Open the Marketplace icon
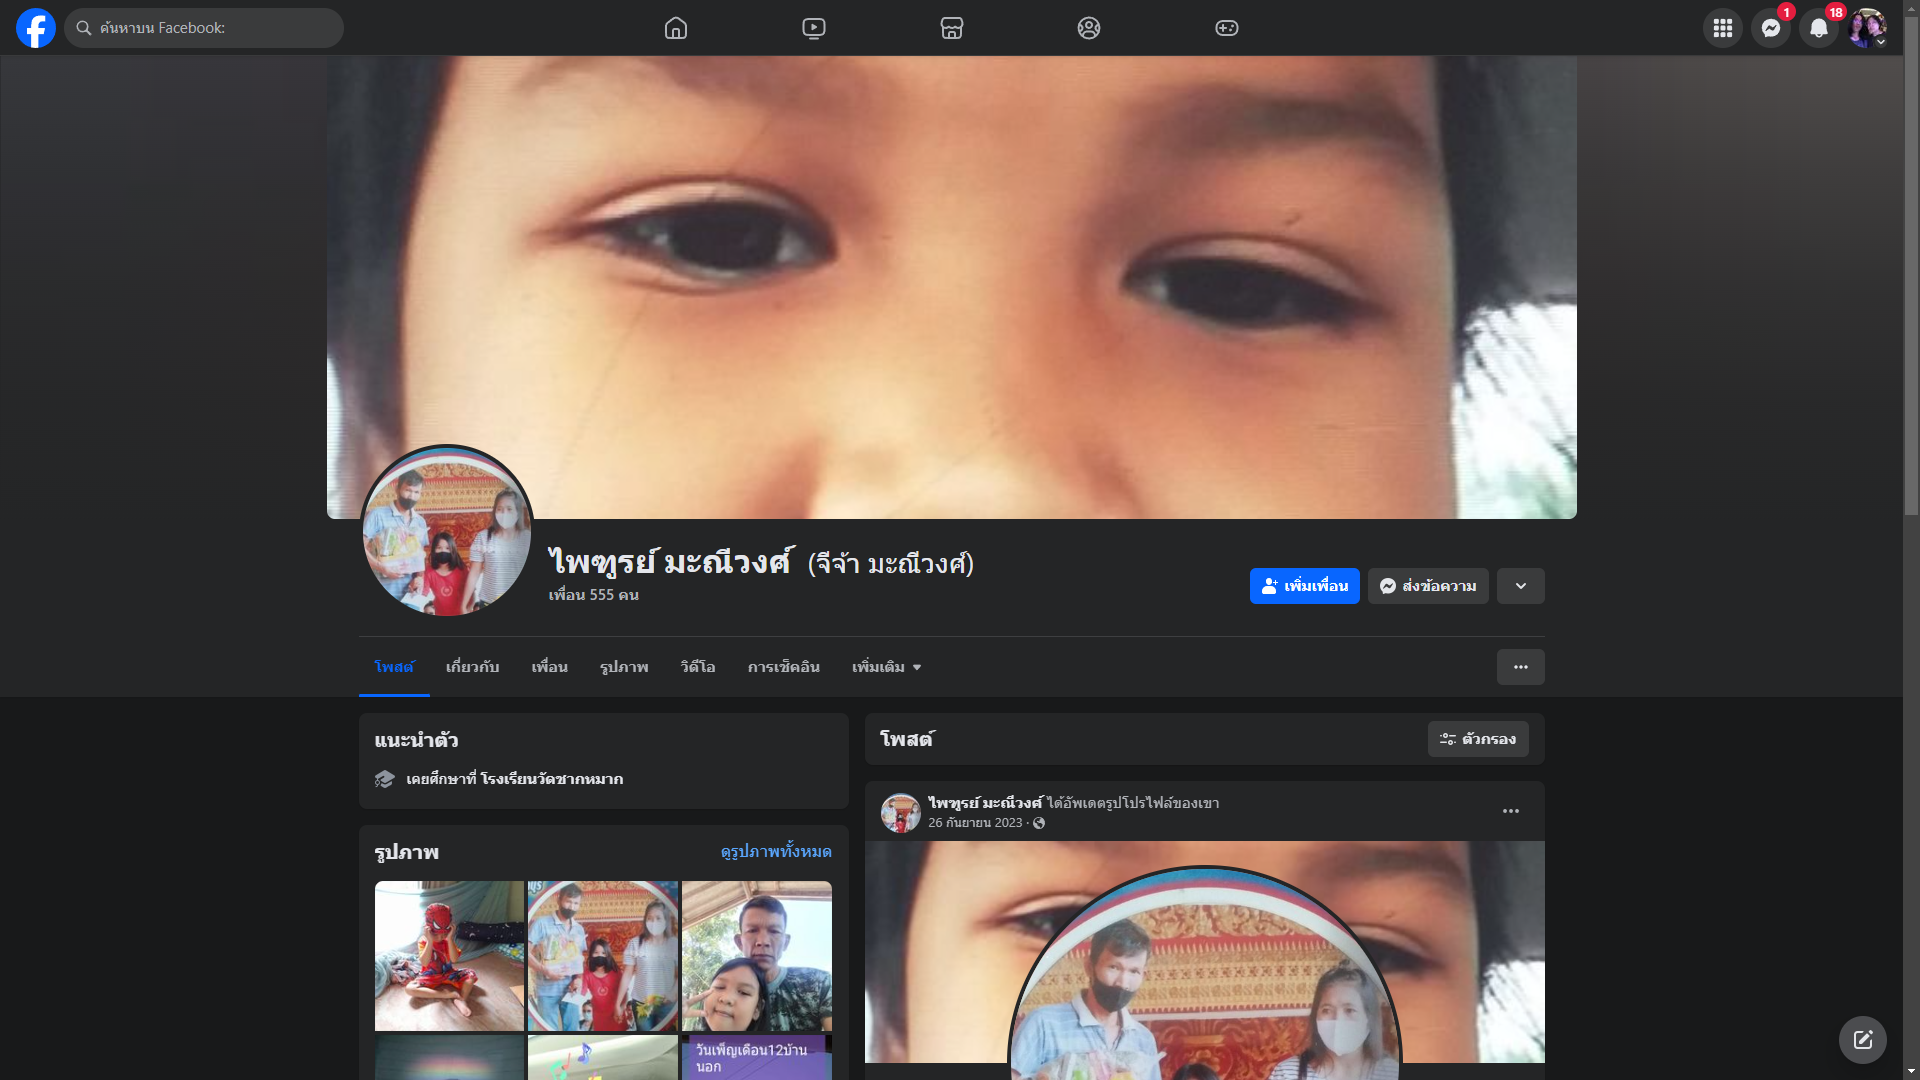 (952, 28)
